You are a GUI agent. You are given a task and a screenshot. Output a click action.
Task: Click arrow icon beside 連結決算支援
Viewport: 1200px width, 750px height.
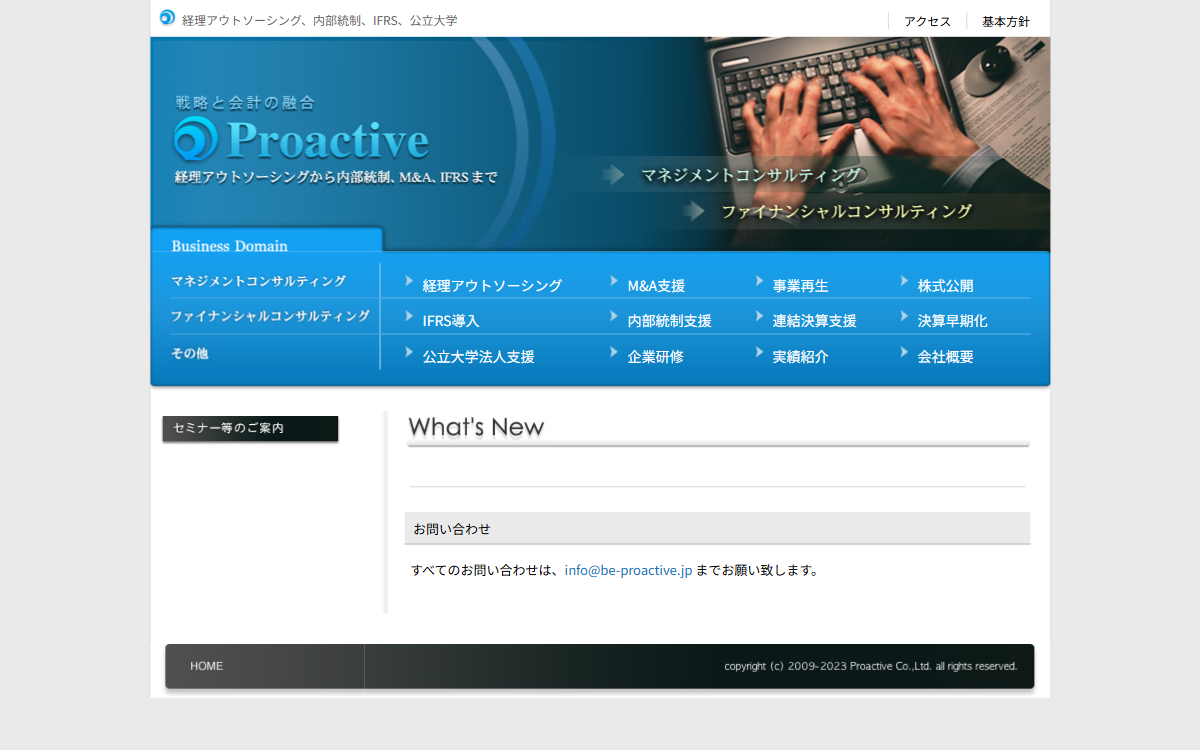coord(759,316)
